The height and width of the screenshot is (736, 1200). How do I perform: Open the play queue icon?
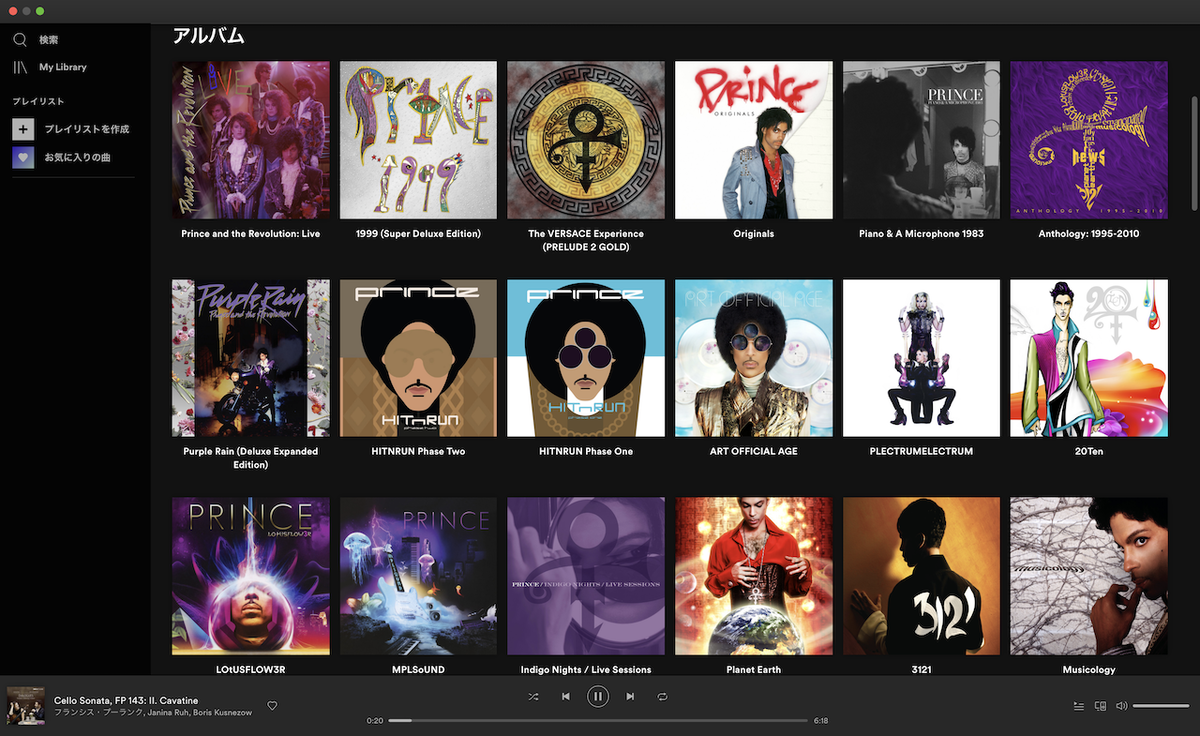1079,706
